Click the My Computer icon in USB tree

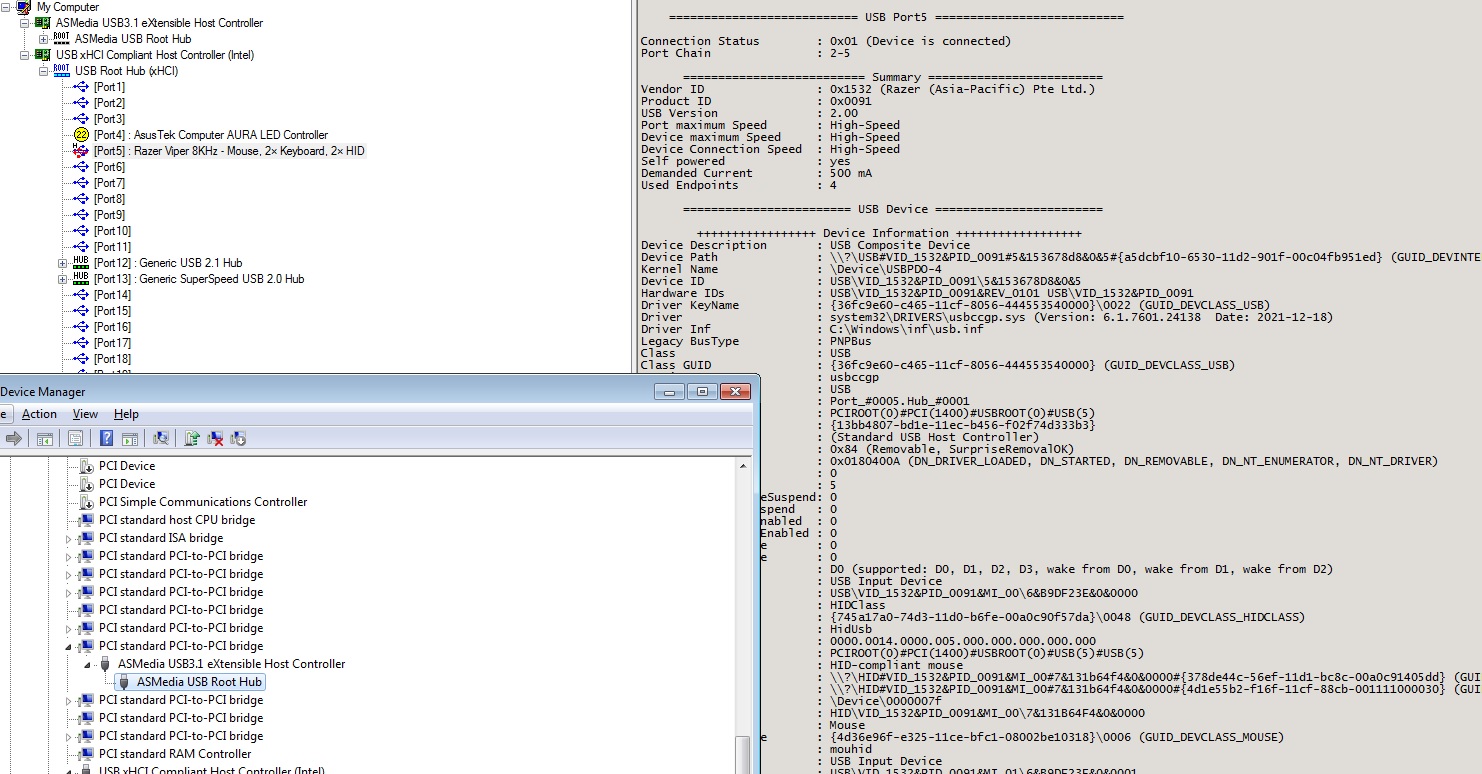click(23, 7)
